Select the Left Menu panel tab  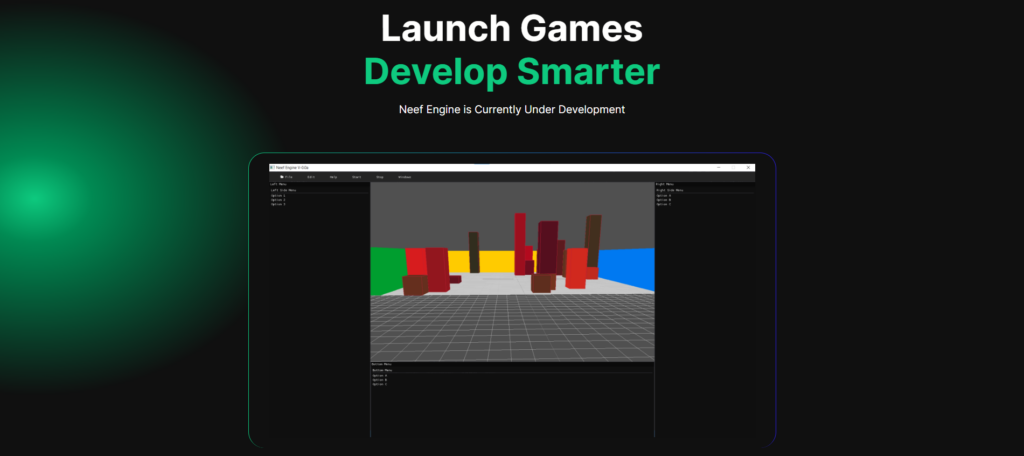278,184
